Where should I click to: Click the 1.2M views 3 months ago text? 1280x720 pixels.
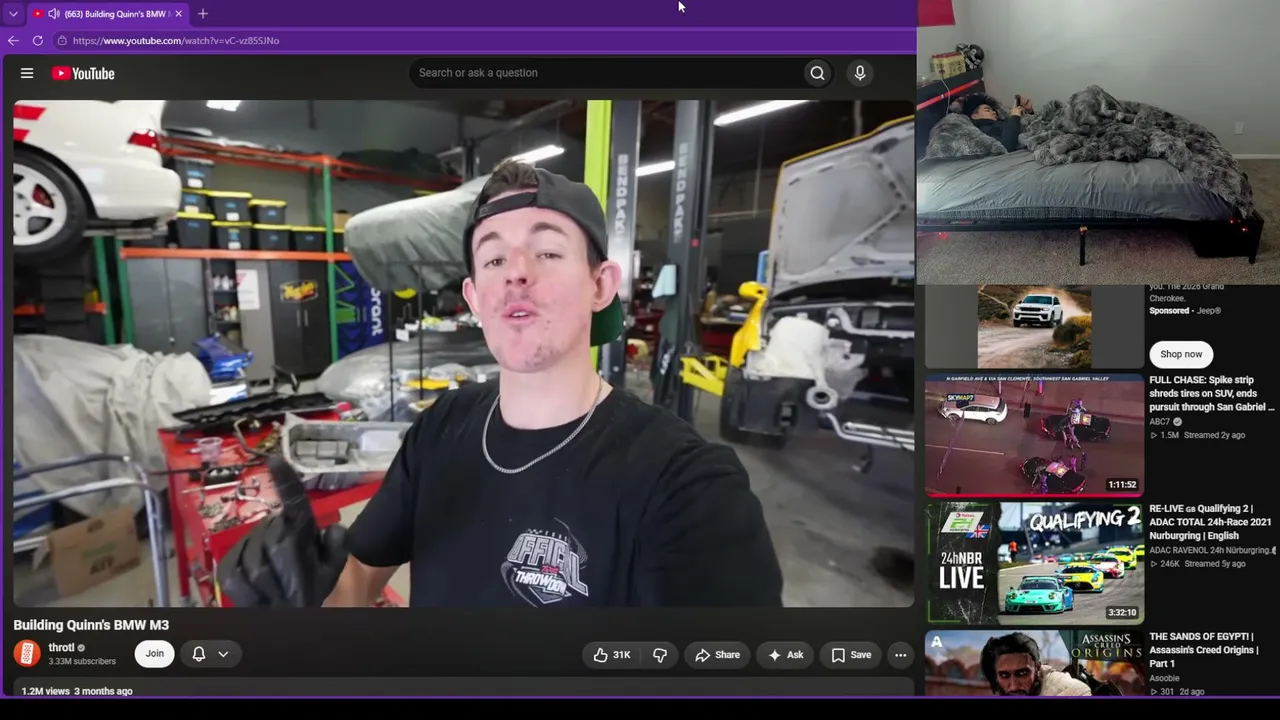[77, 691]
